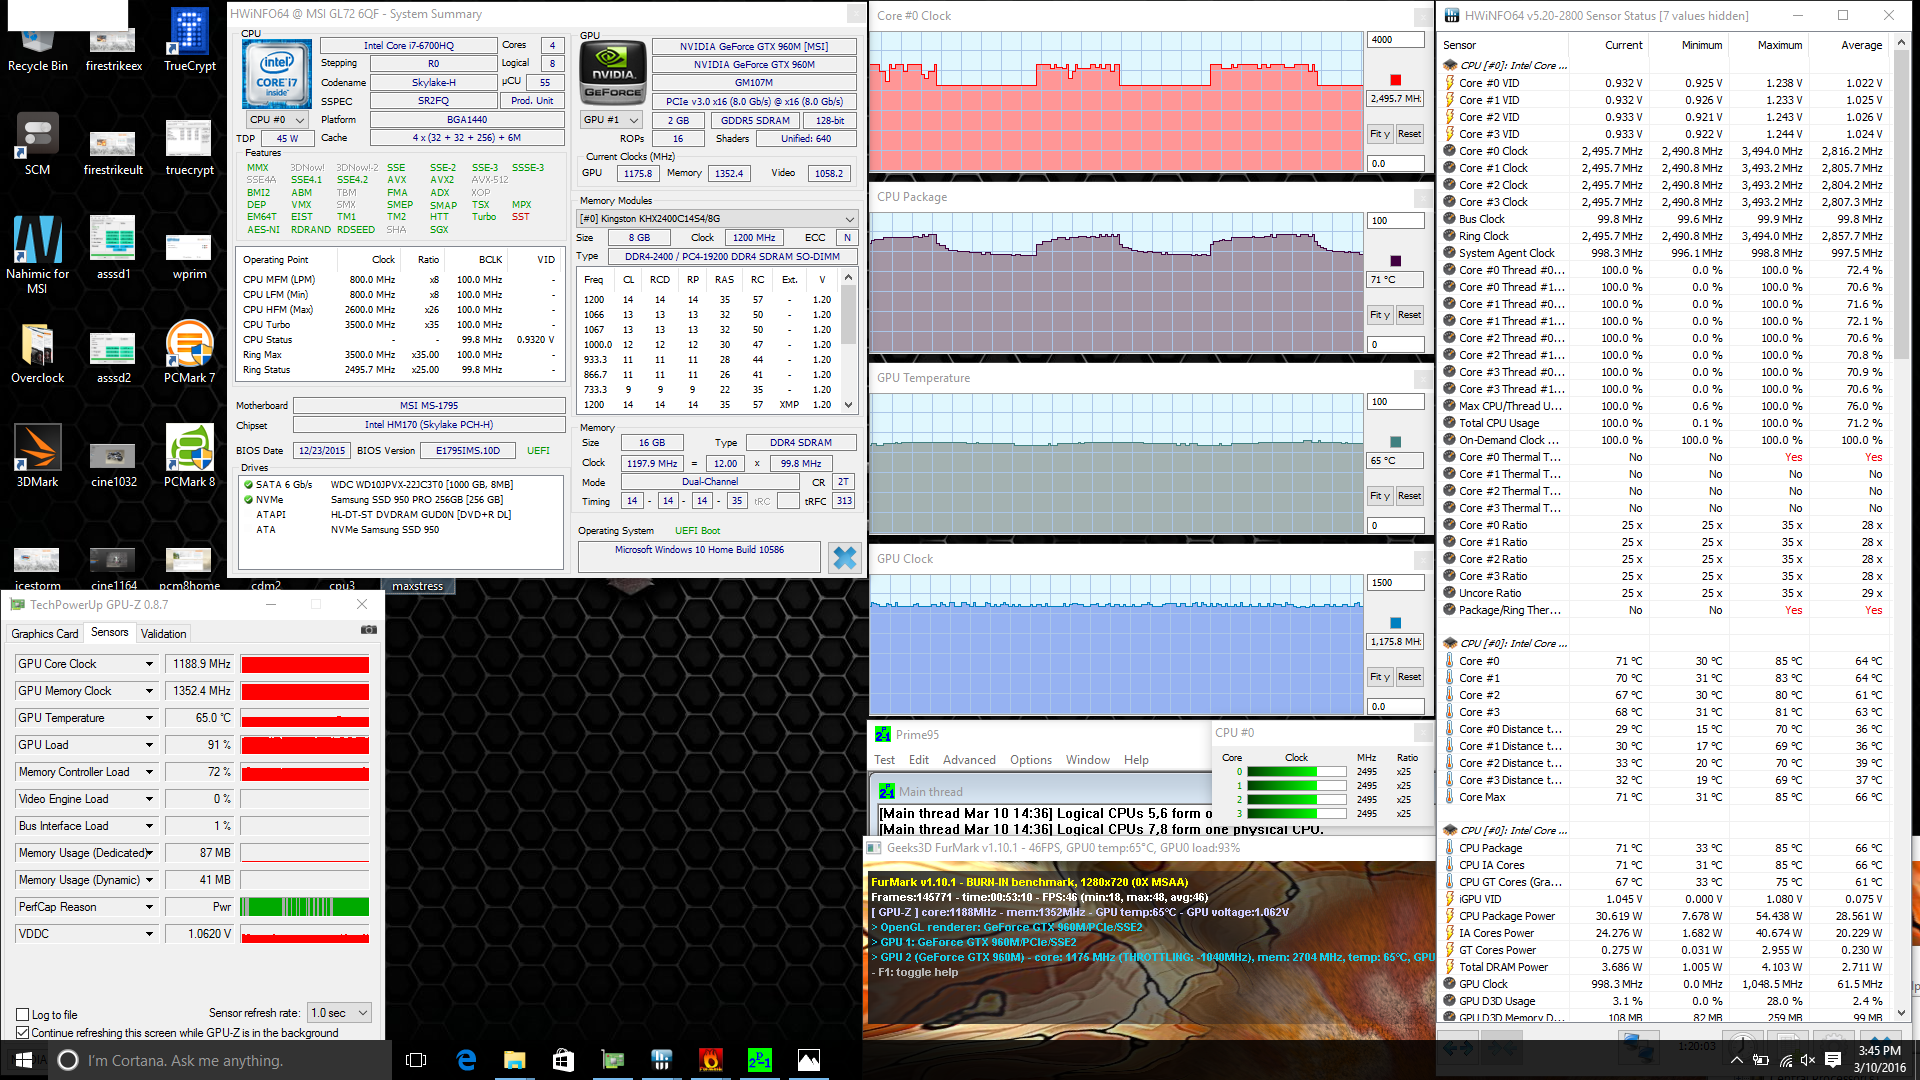The height and width of the screenshot is (1080, 1920).
Task: Click red color swatch on Core #0 Clock graph
Action: tap(1395, 80)
